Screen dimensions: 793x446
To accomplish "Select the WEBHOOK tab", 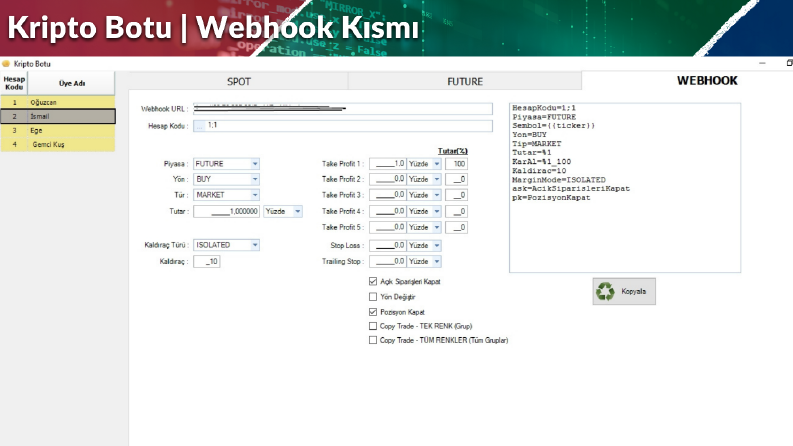I will (x=707, y=80).
